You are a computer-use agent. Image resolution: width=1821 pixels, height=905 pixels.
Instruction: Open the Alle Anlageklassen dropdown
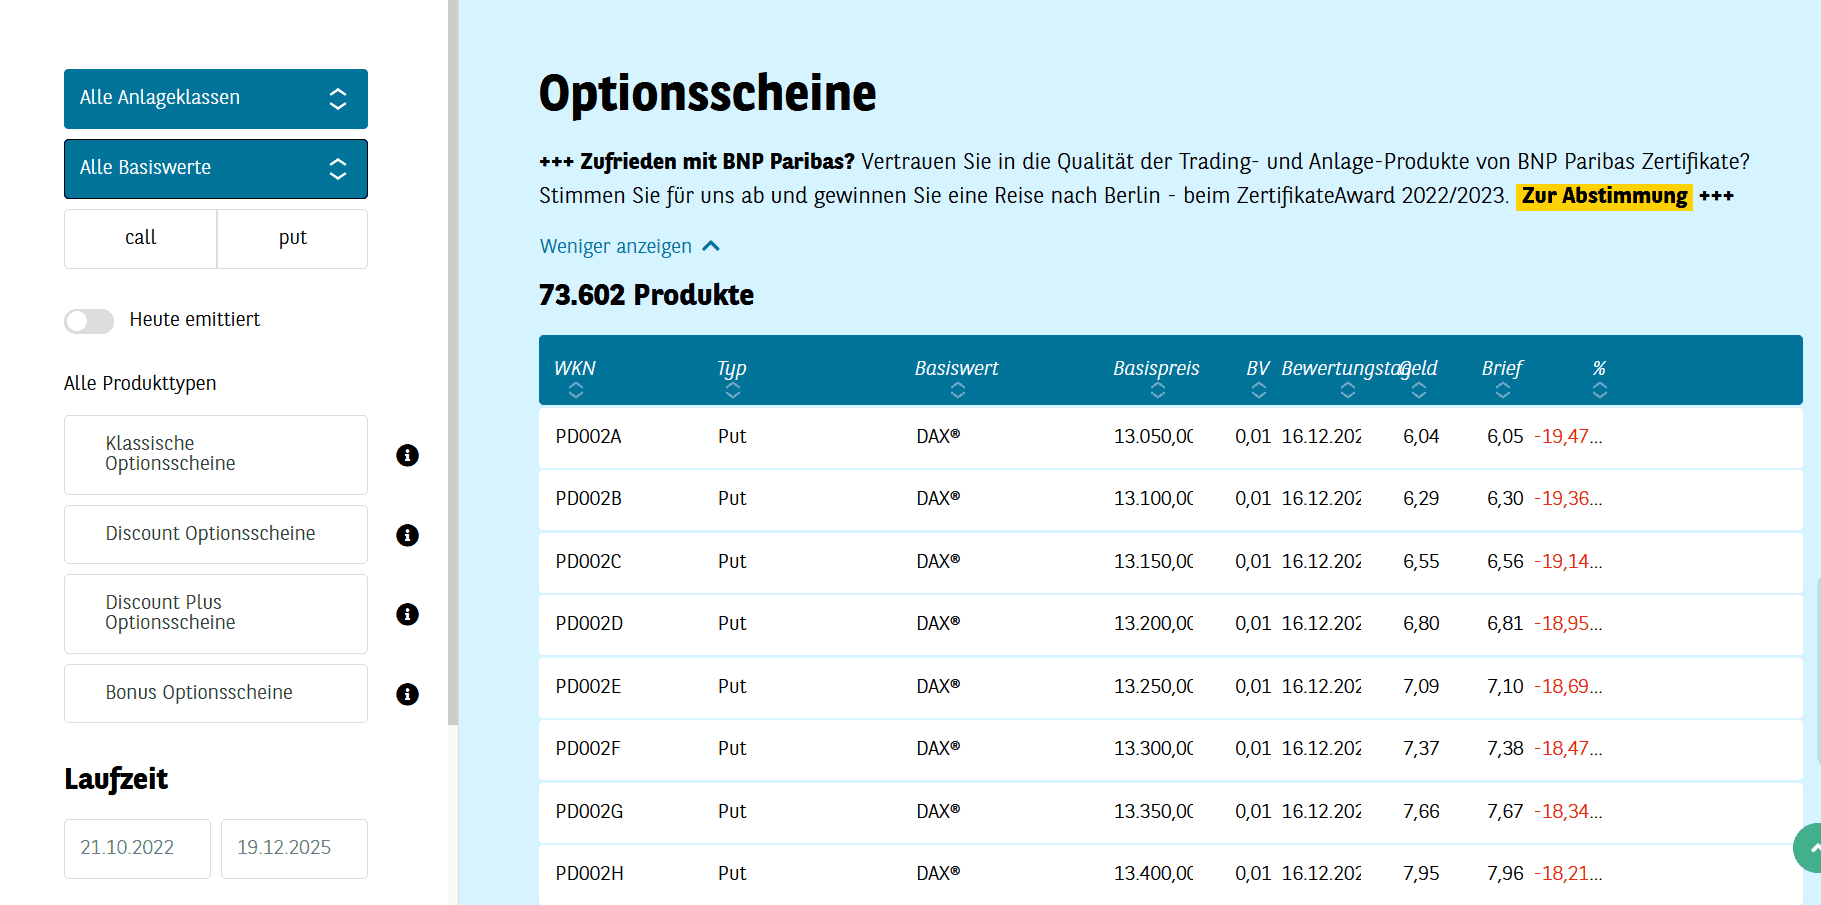[x=215, y=98]
